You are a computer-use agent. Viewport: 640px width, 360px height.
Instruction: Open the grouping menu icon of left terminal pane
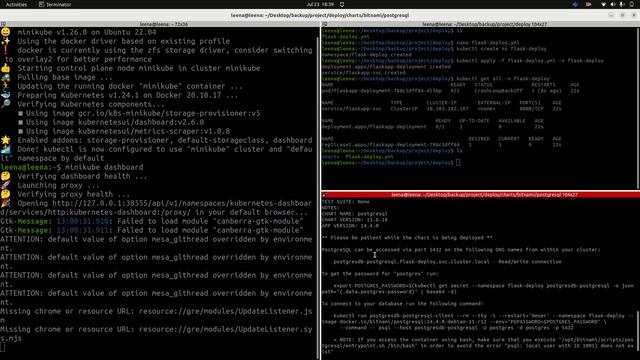3,24
